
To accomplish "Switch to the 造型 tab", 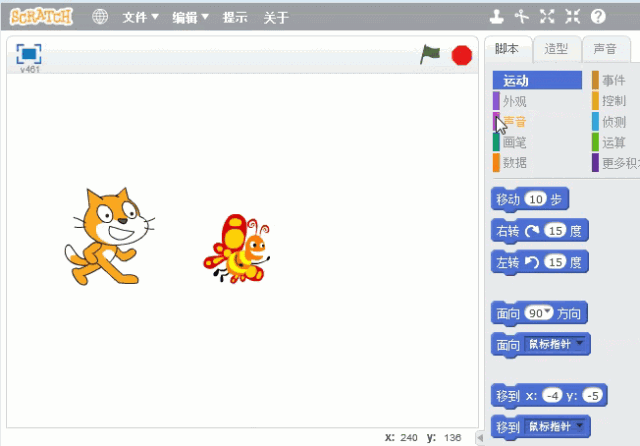I will tap(556, 49).
